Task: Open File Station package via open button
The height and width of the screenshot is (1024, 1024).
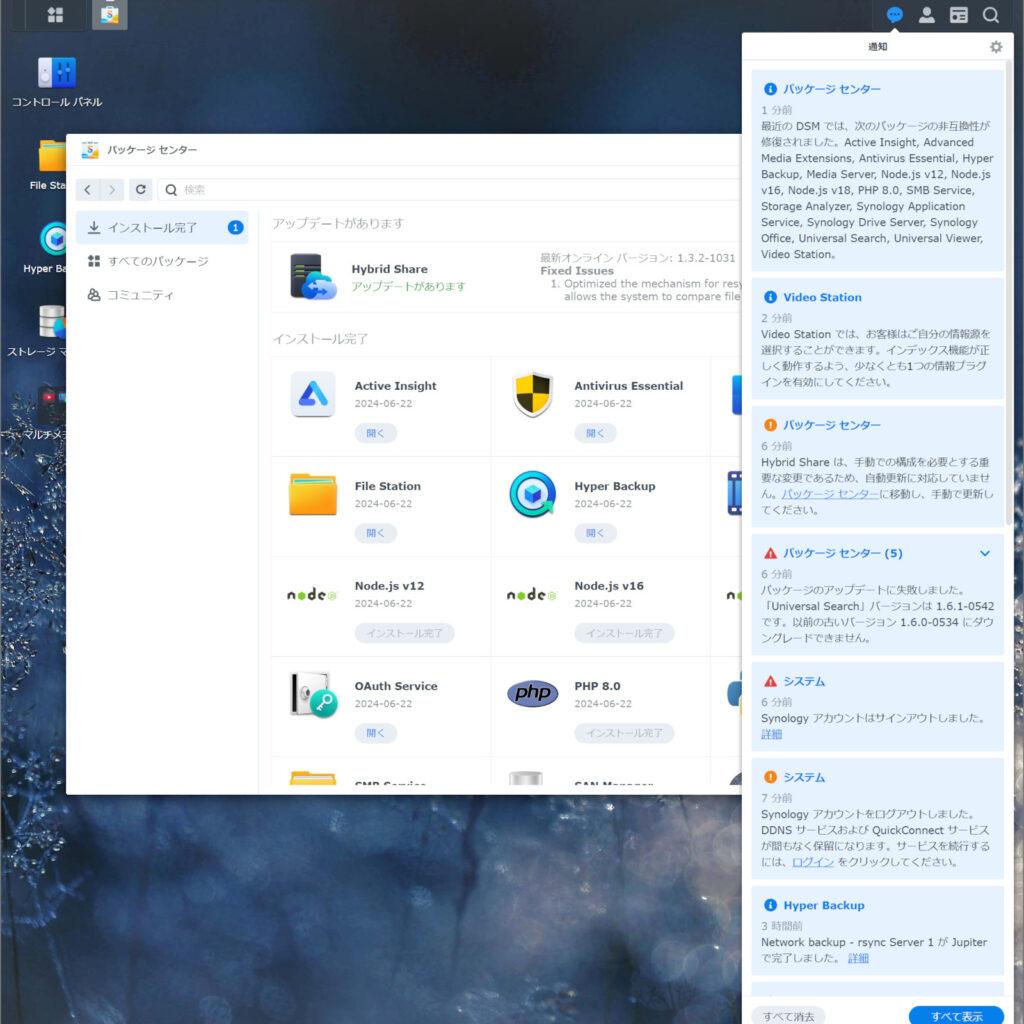Action: point(376,534)
